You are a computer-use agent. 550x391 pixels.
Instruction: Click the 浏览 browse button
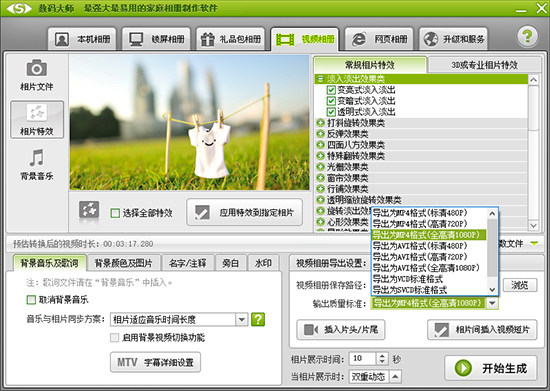[x=519, y=285]
